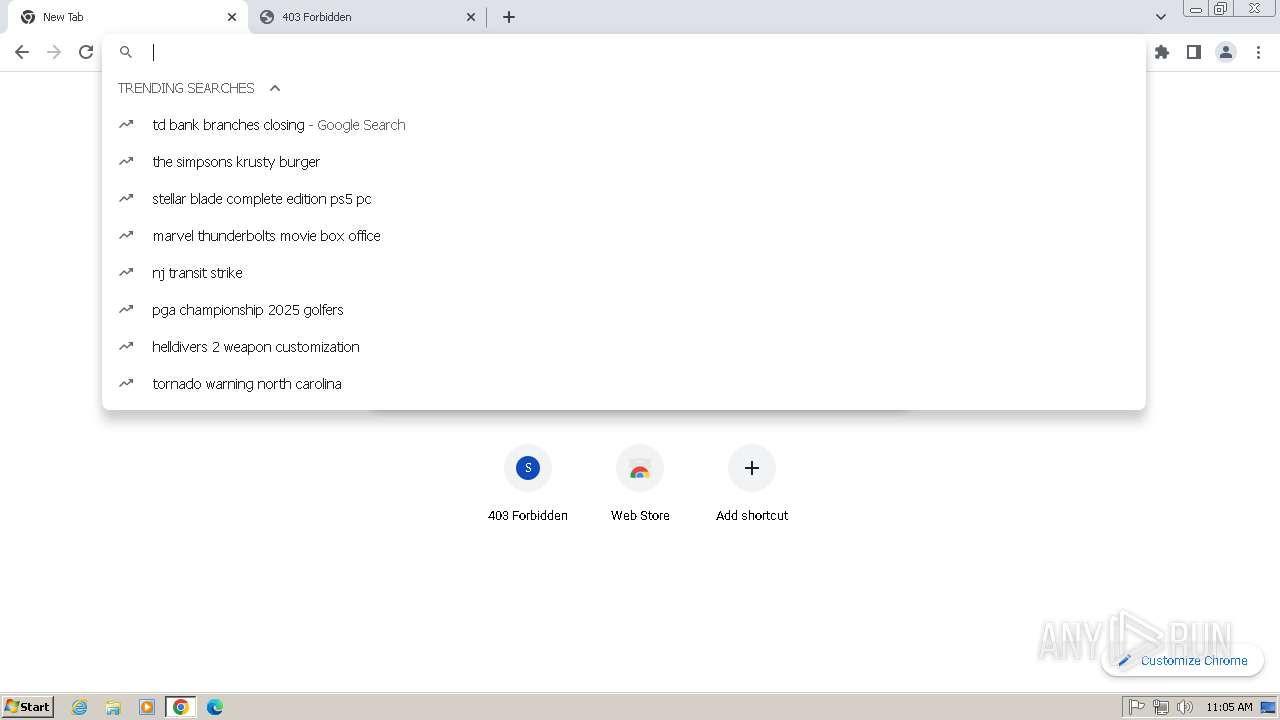Viewport: 1280px width, 720px height.
Task: Select suggestion stellar blade complete edition ps5 pc
Action: (624, 199)
